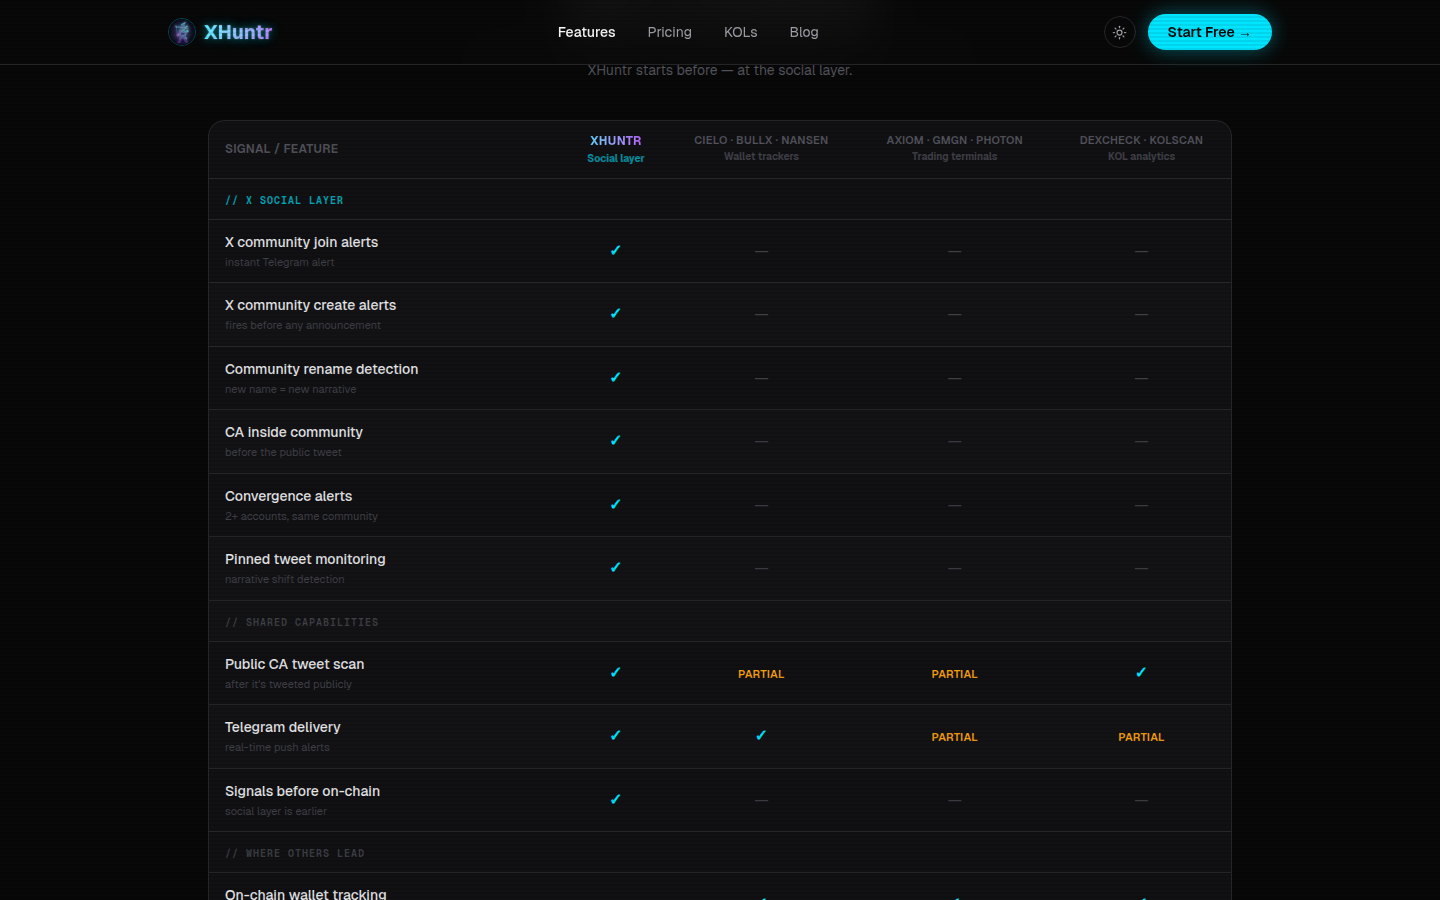The height and width of the screenshot is (900, 1440).
Task: Click X community create alerts row title
Action: click(310, 305)
